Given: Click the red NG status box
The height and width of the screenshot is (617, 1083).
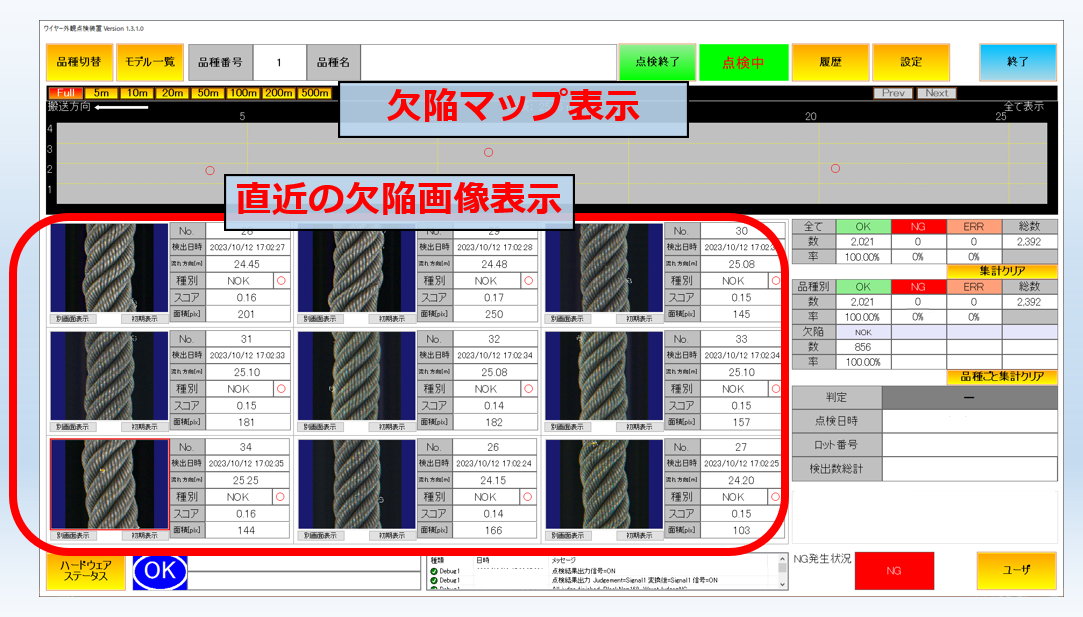Looking at the screenshot, I should (894, 571).
